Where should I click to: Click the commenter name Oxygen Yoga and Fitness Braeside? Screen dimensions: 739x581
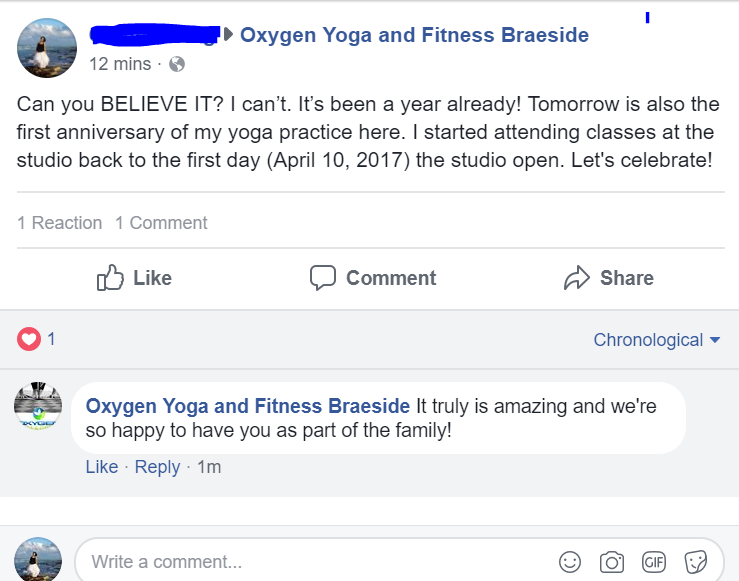pos(248,406)
